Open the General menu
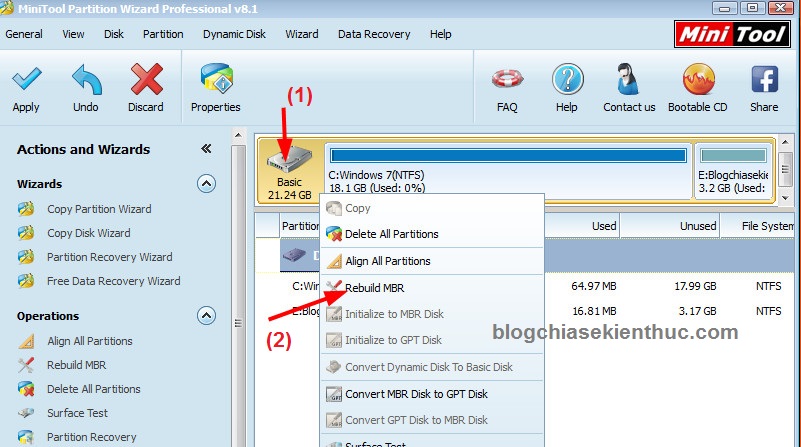Image resolution: width=801 pixels, height=447 pixels. coord(24,34)
